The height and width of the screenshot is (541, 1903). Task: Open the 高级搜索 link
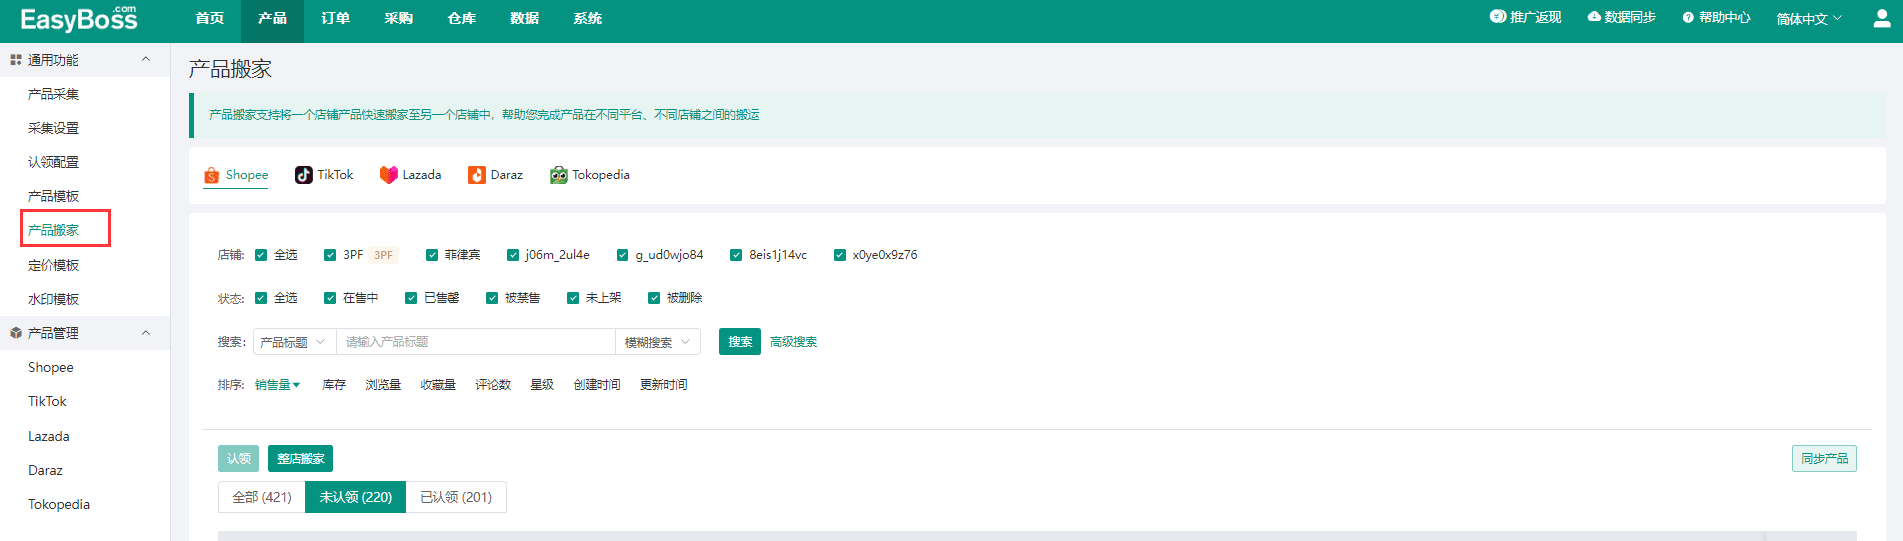click(x=793, y=342)
